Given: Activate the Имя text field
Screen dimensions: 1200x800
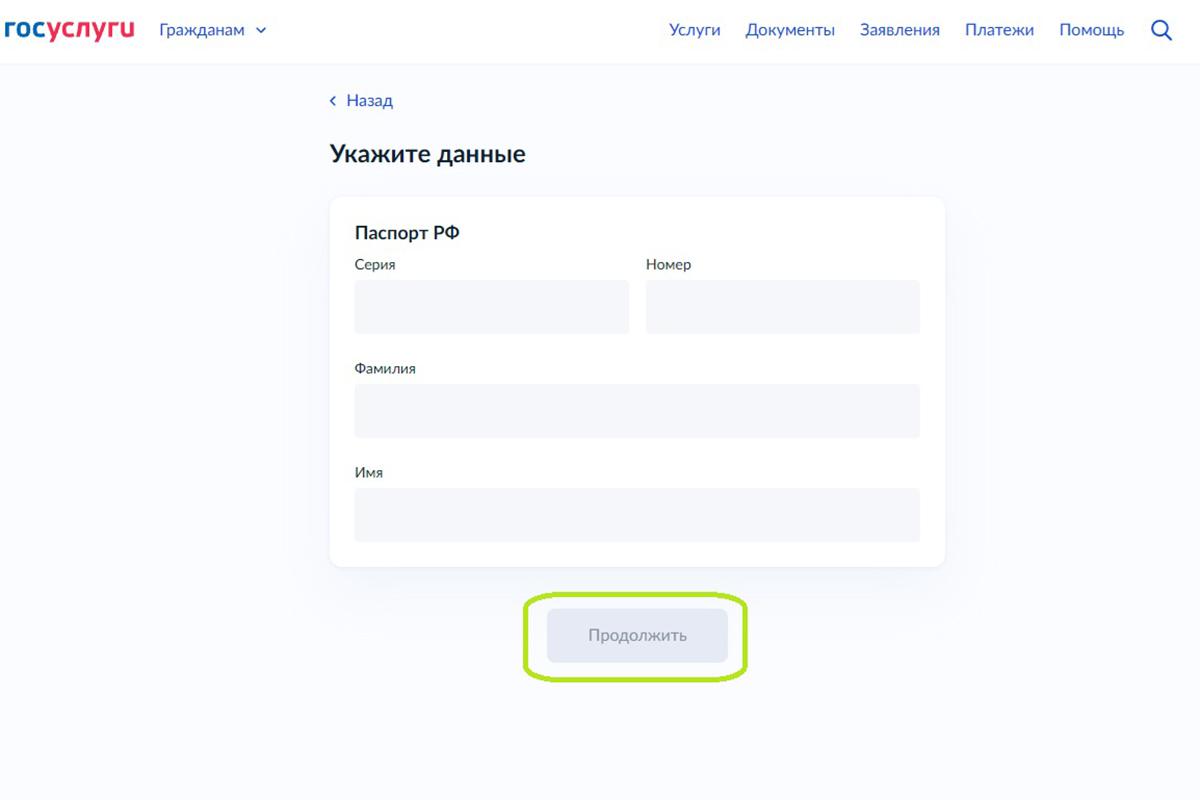Looking at the screenshot, I should tap(636, 515).
